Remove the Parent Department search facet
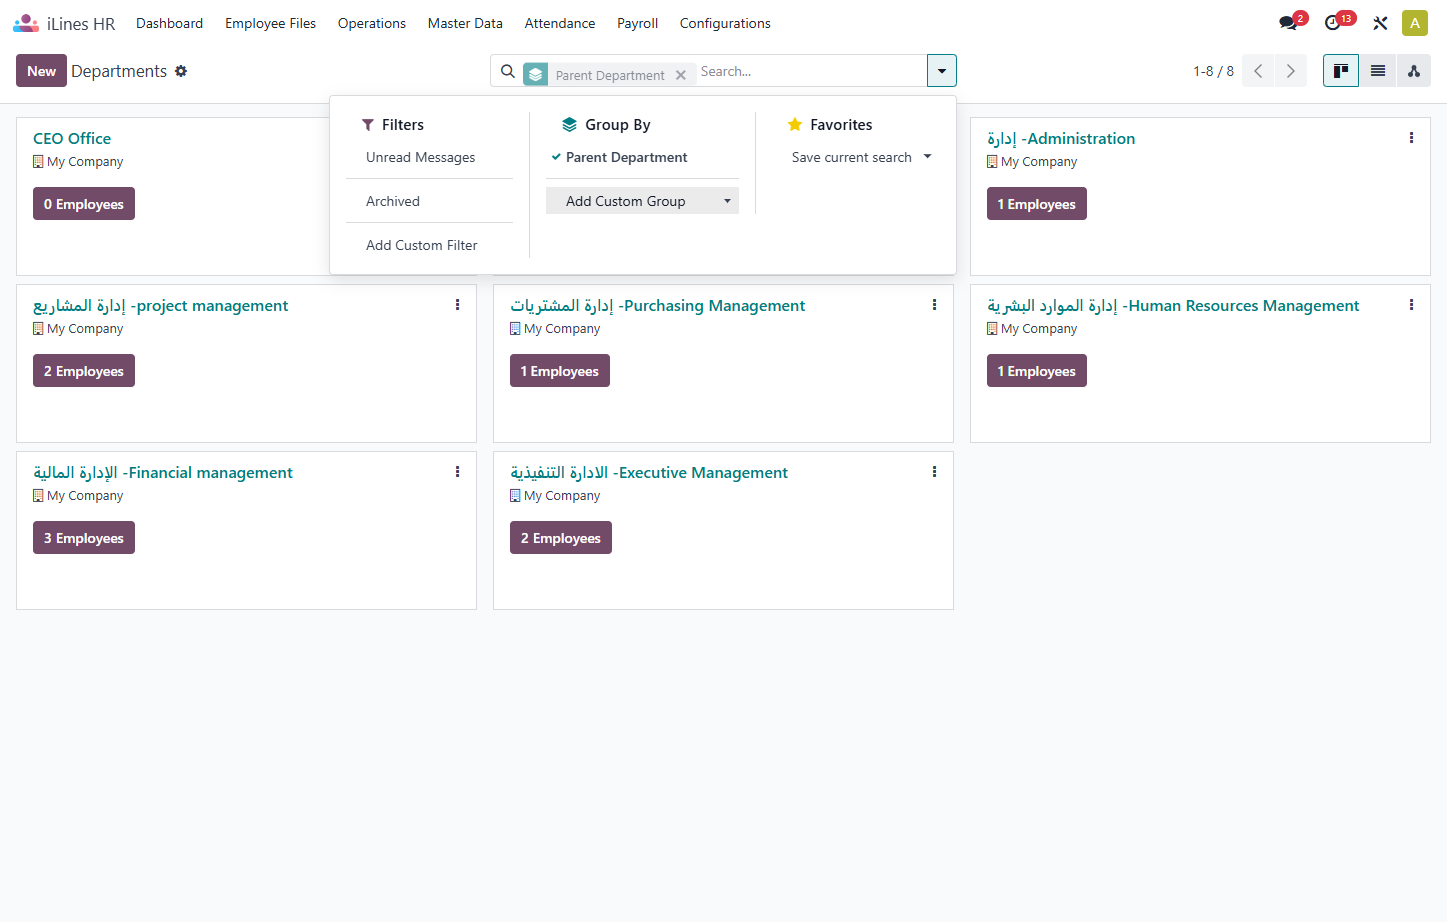The width and height of the screenshot is (1447, 922). tap(681, 75)
